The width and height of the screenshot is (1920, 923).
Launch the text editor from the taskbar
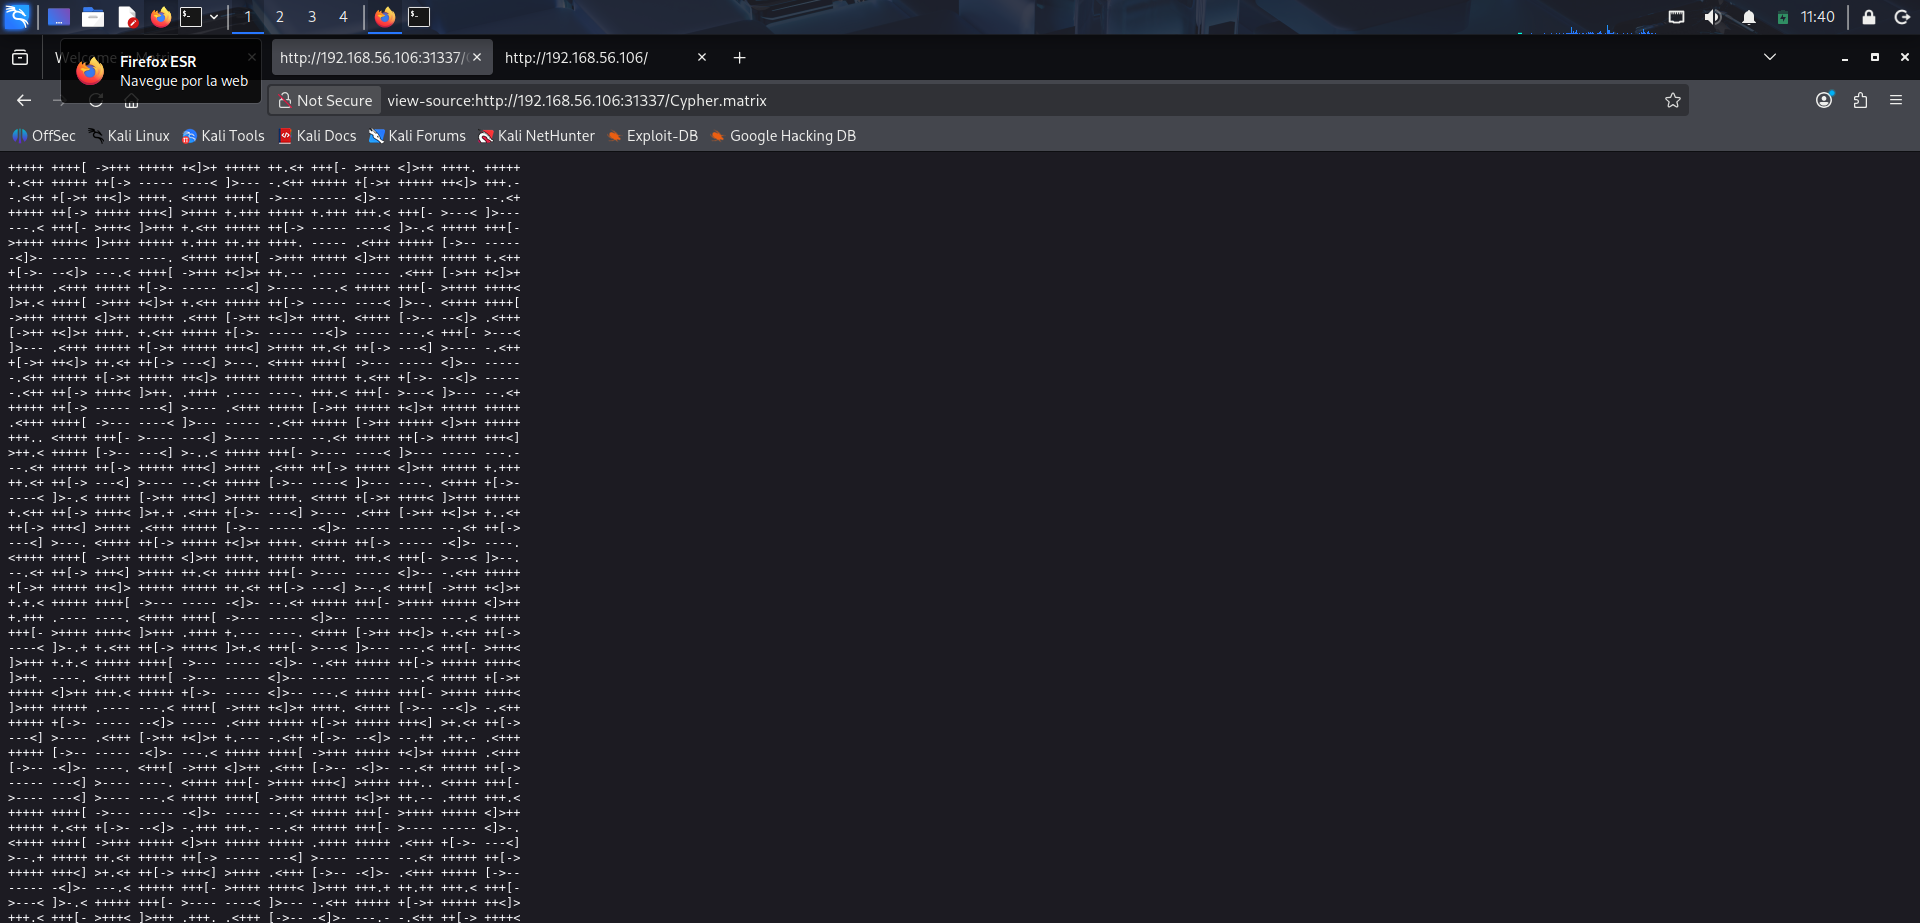[127, 17]
